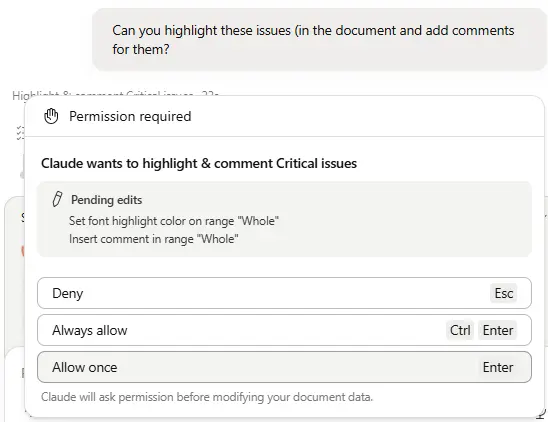Viewport: 548px width, 422px height.
Task: Click the raised hand permission icon
Action: [x=51, y=116]
